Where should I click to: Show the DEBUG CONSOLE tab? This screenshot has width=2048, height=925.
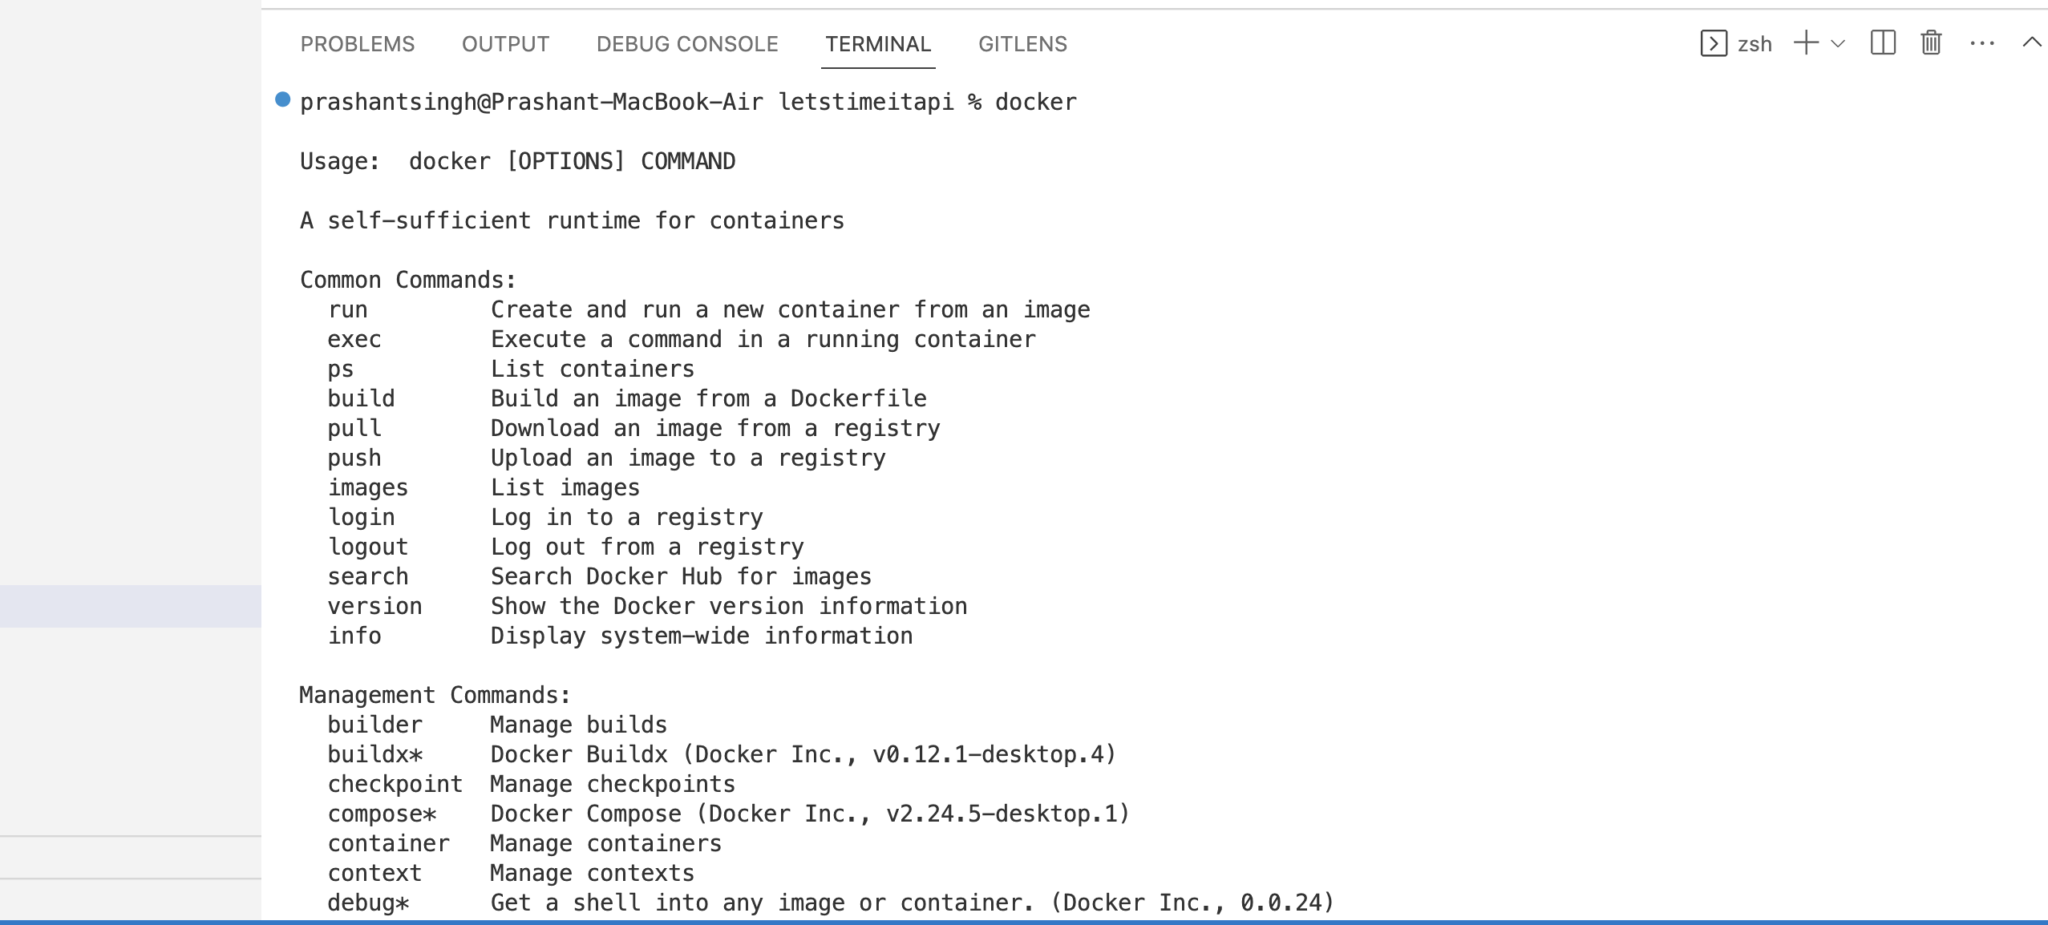click(x=687, y=44)
